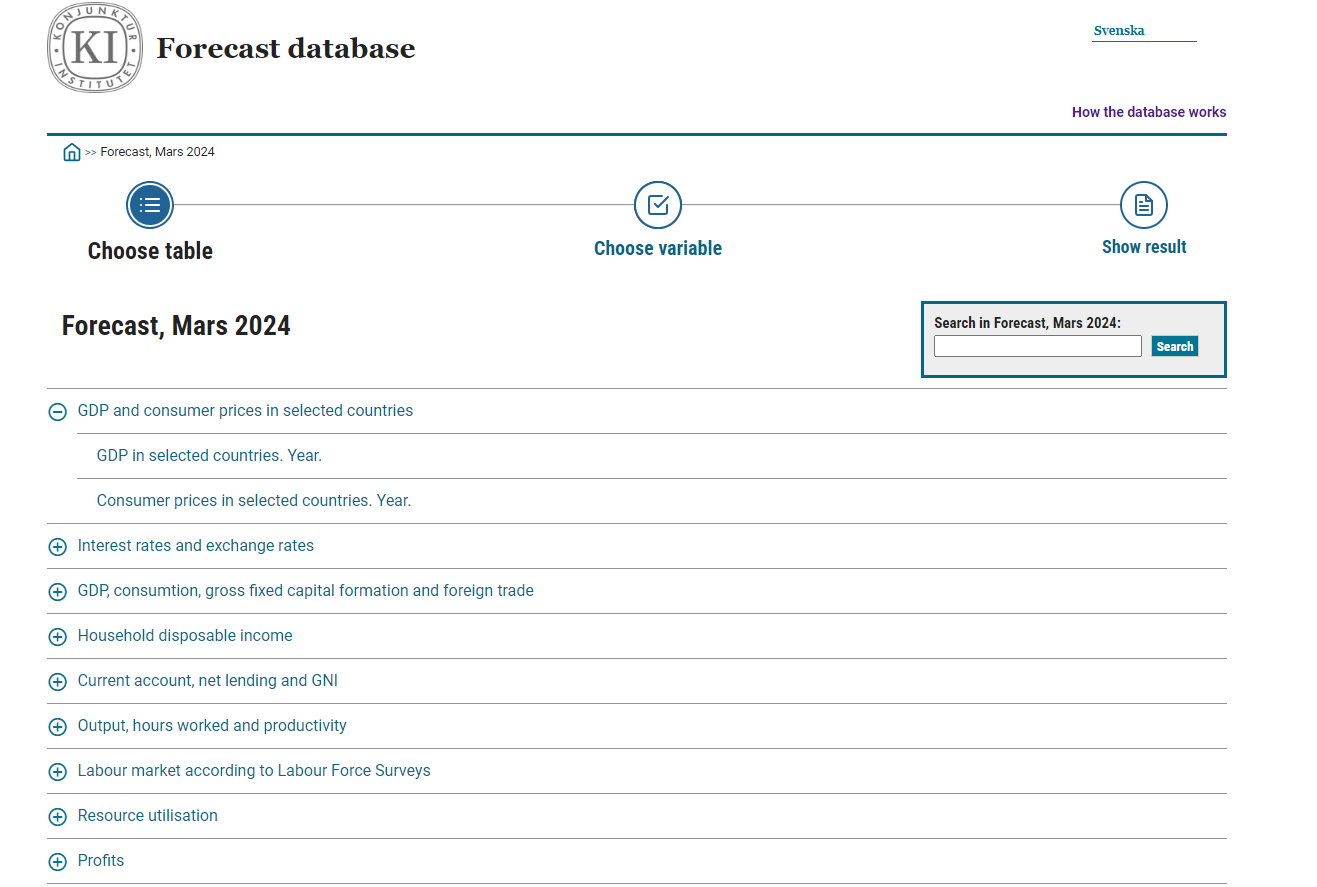This screenshot has height=887, width=1317.
Task: Select the Choose table step icon
Action: (x=149, y=204)
